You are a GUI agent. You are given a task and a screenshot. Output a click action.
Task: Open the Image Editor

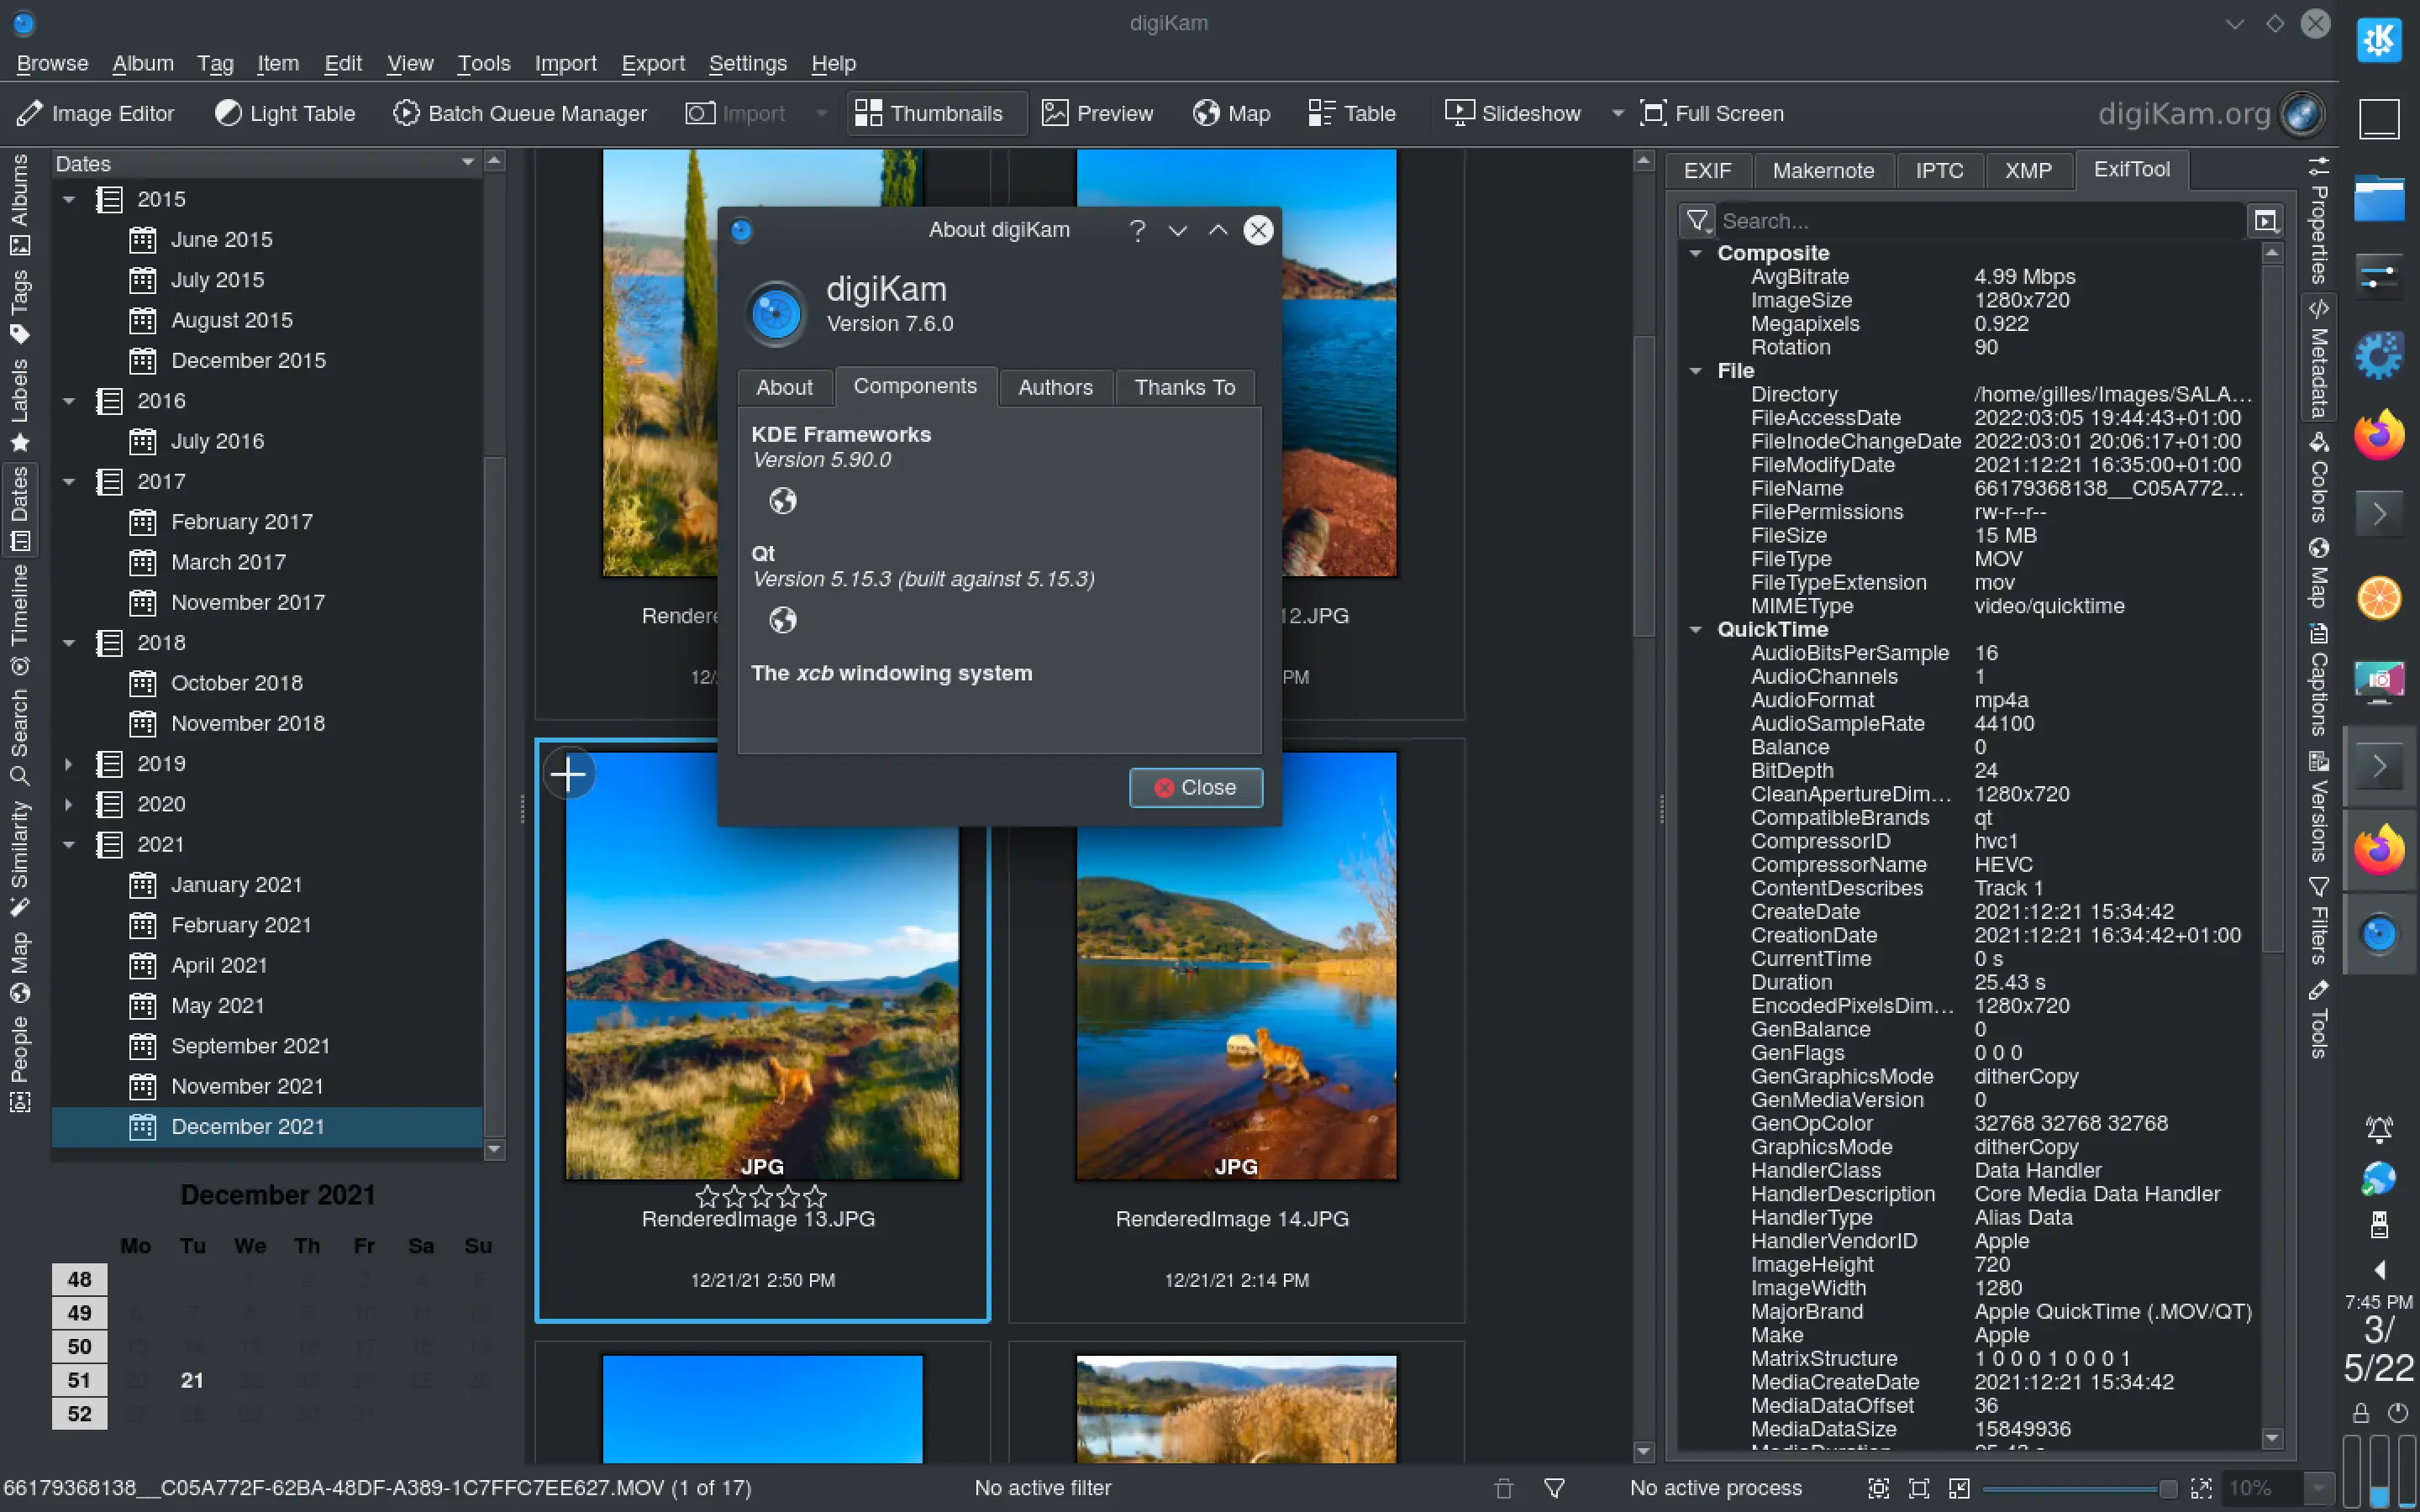pyautogui.click(x=95, y=113)
